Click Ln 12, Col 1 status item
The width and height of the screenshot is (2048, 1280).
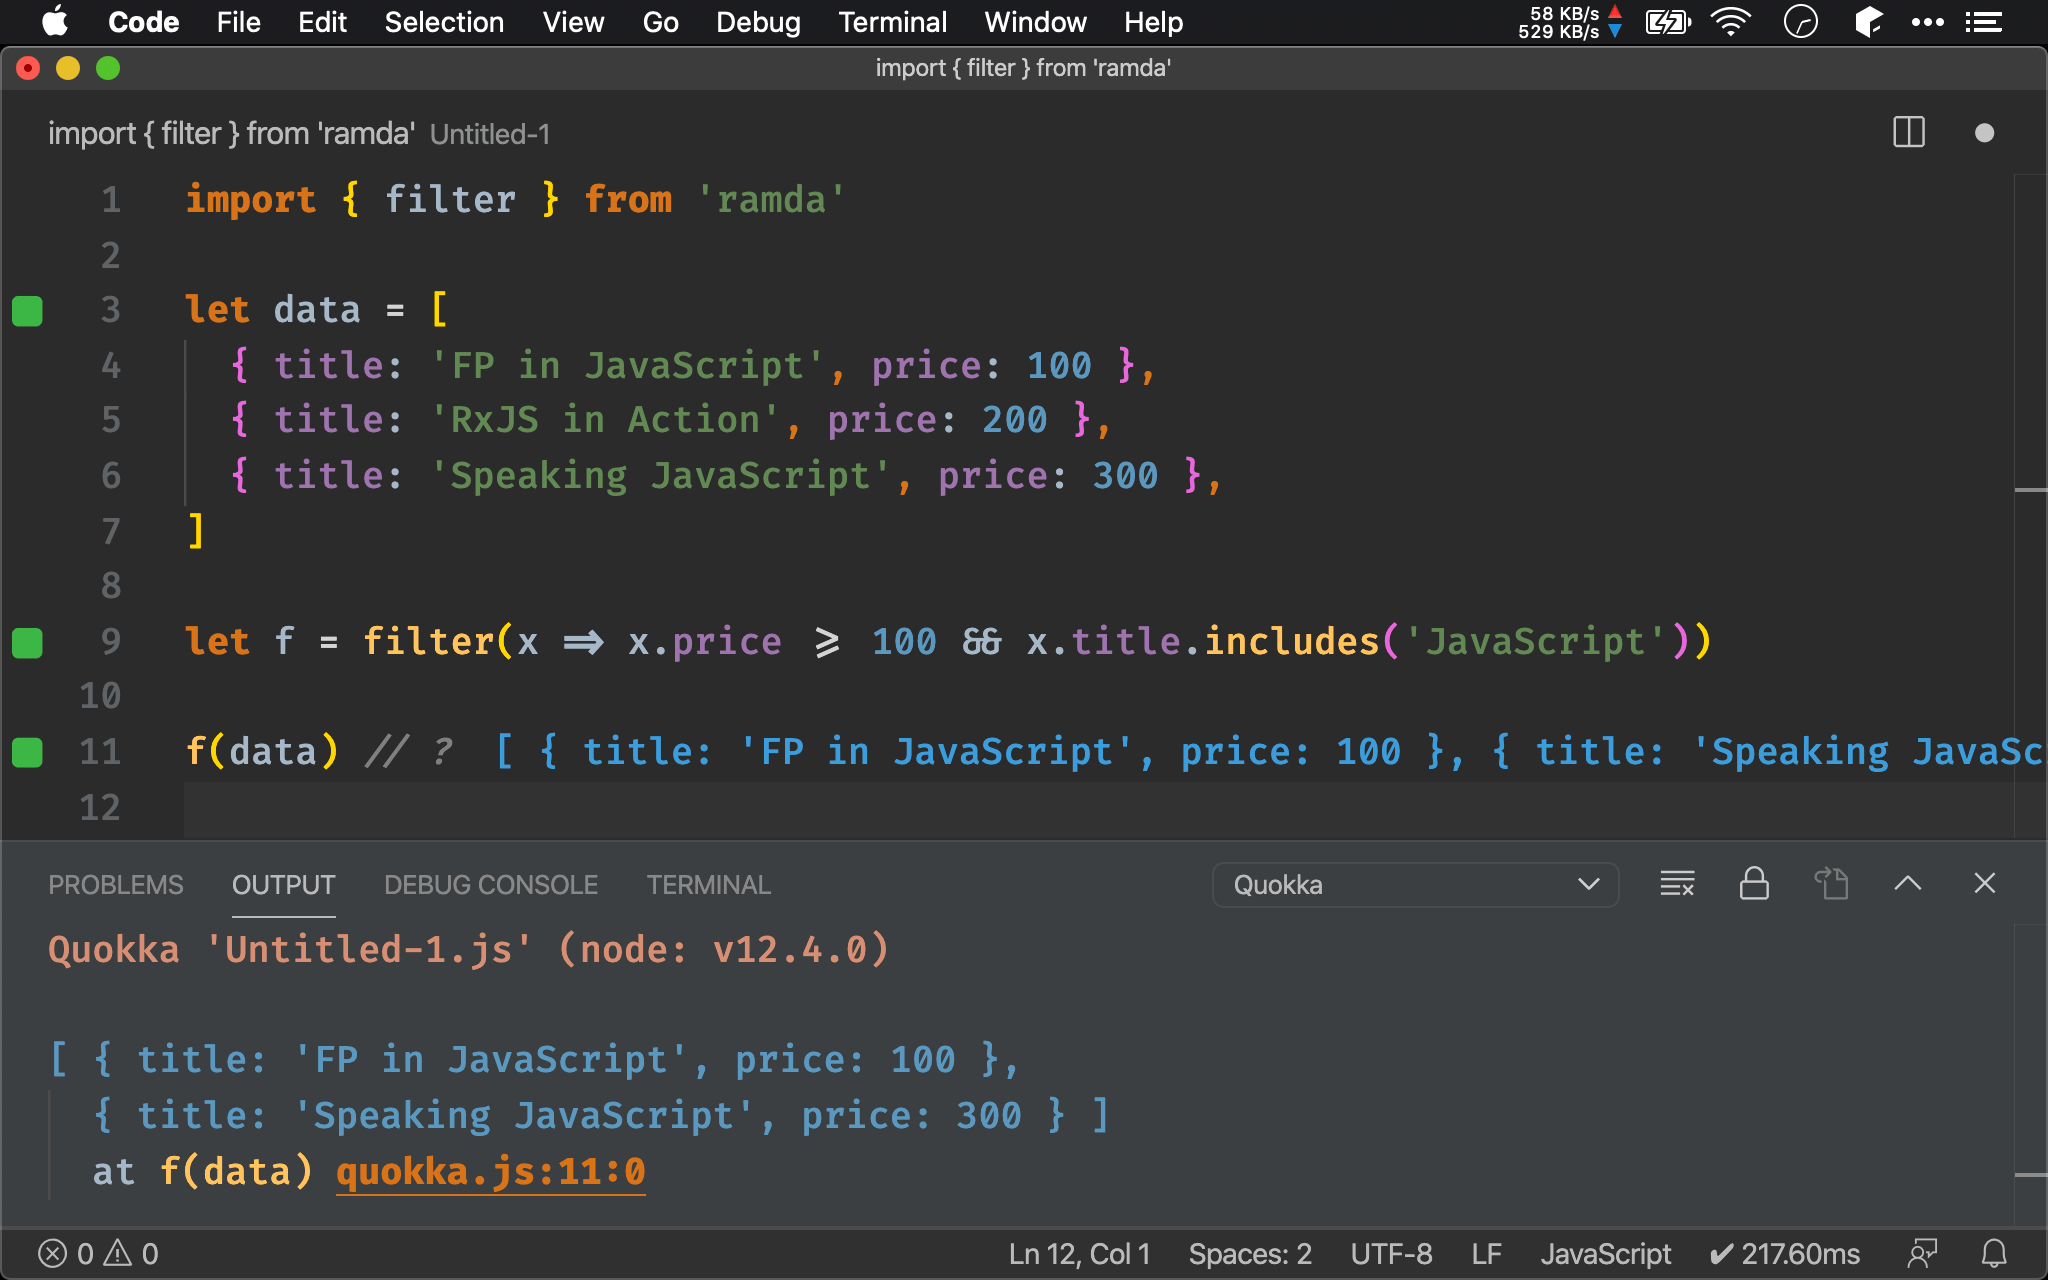coord(1079,1254)
